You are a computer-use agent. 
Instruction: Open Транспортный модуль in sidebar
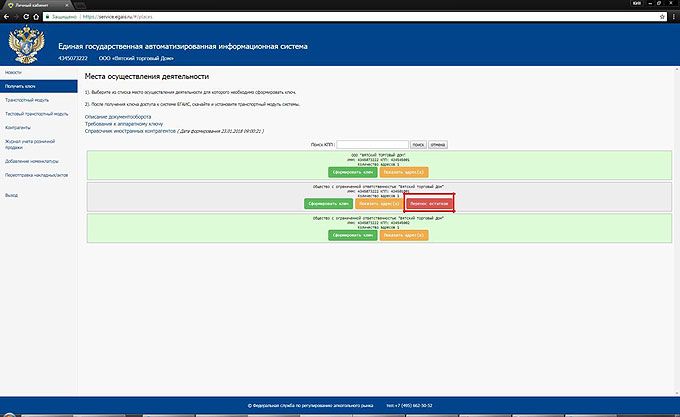pyautogui.click(x=28, y=100)
